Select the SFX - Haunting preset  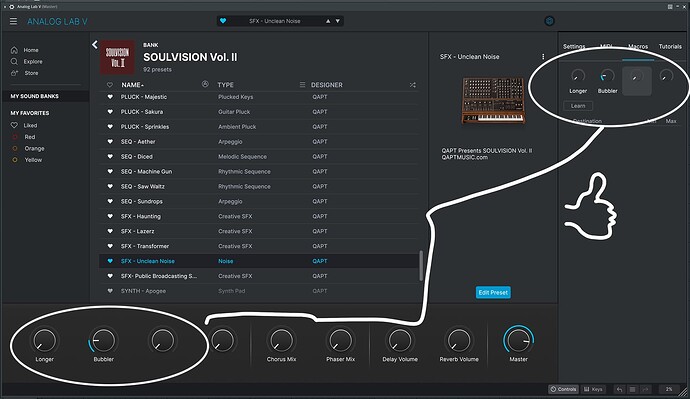tap(259, 216)
